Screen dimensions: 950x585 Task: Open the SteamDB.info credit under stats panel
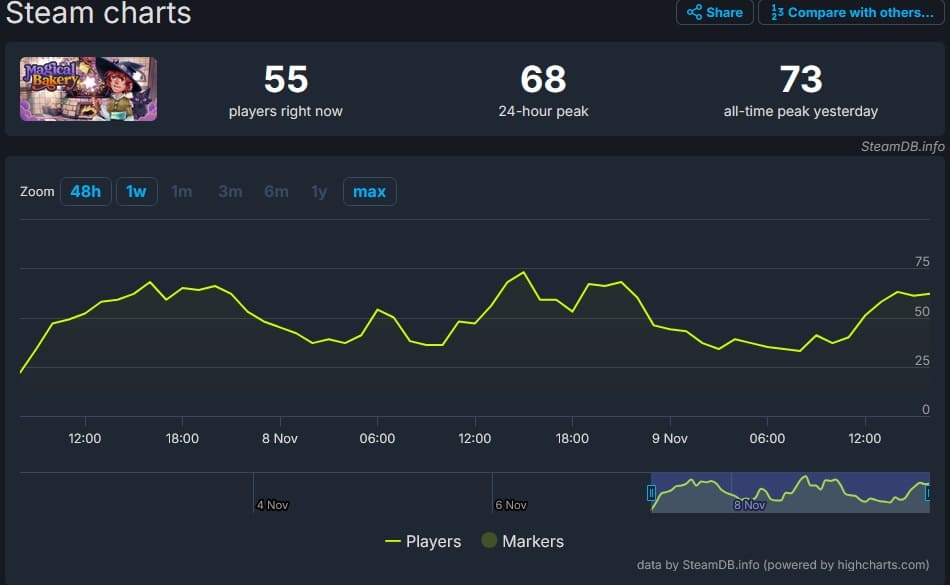(902, 146)
